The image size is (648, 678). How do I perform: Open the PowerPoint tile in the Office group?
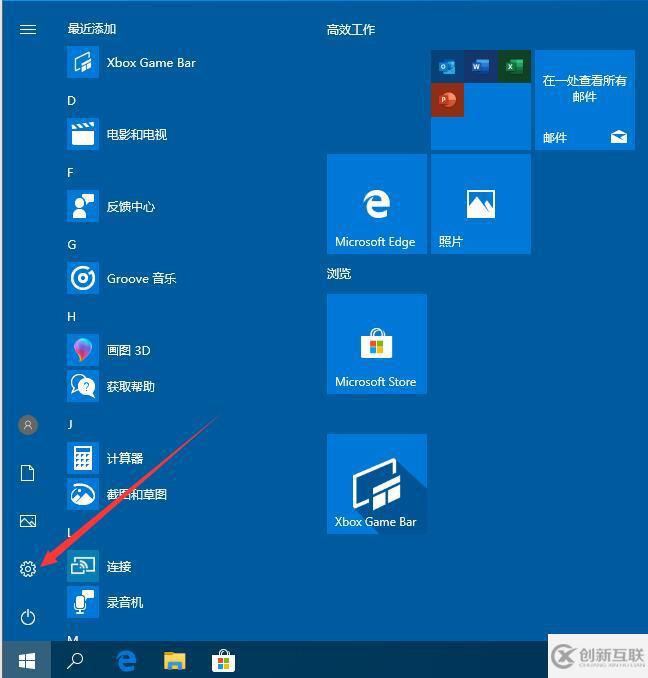(447, 100)
